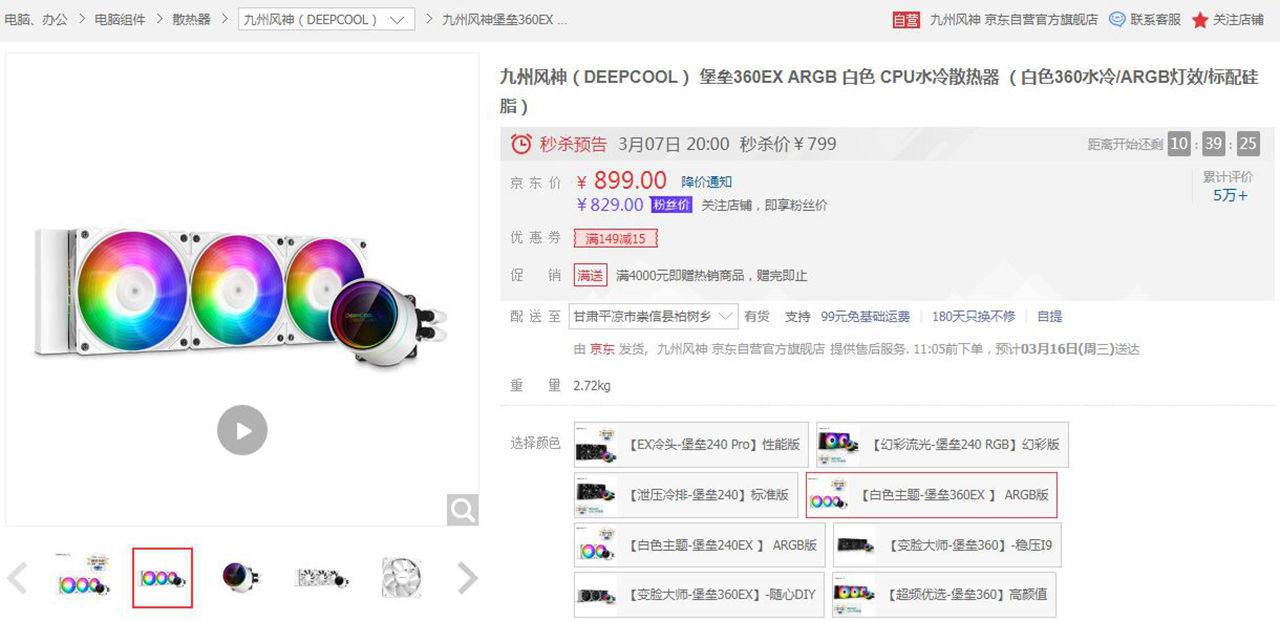1280x621 pixels.
Task: Select option 变脸大师-堡垒360EX 随心DIY
Action: pyautogui.click(x=699, y=595)
